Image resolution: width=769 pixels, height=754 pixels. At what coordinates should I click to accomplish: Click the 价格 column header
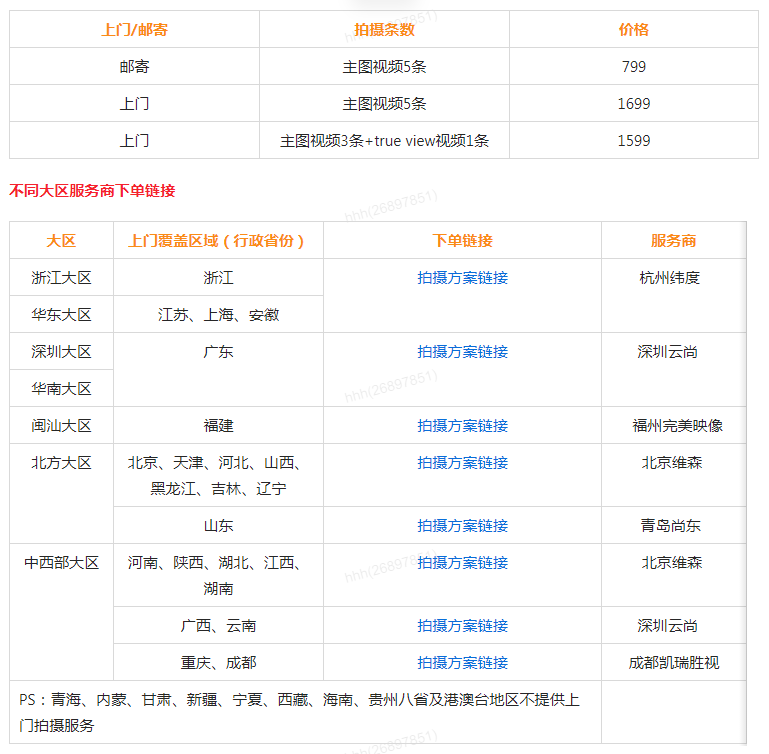click(x=633, y=30)
